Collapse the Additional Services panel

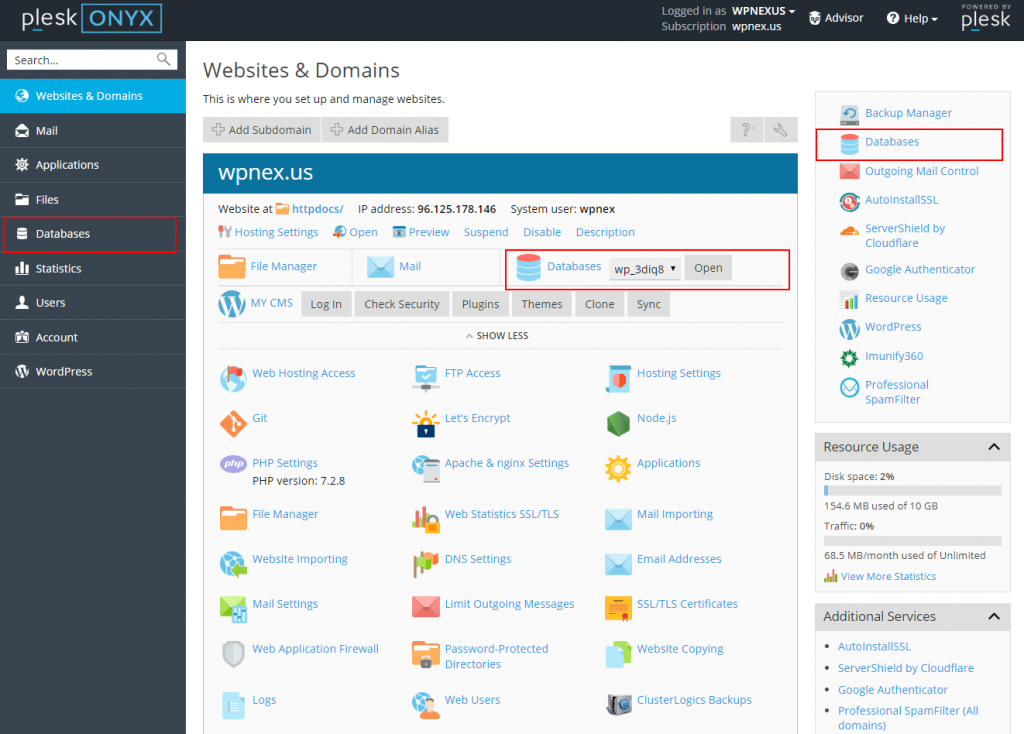[x=993, y=616]
